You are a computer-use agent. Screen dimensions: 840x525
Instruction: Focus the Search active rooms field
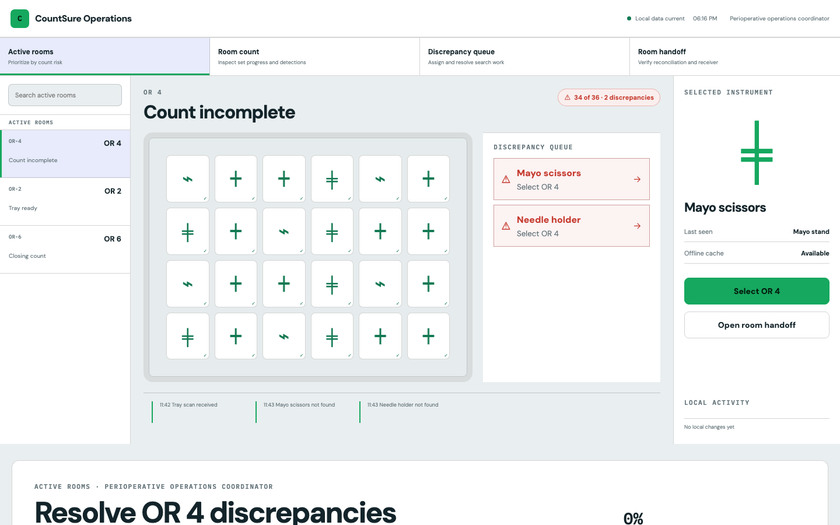65,95
